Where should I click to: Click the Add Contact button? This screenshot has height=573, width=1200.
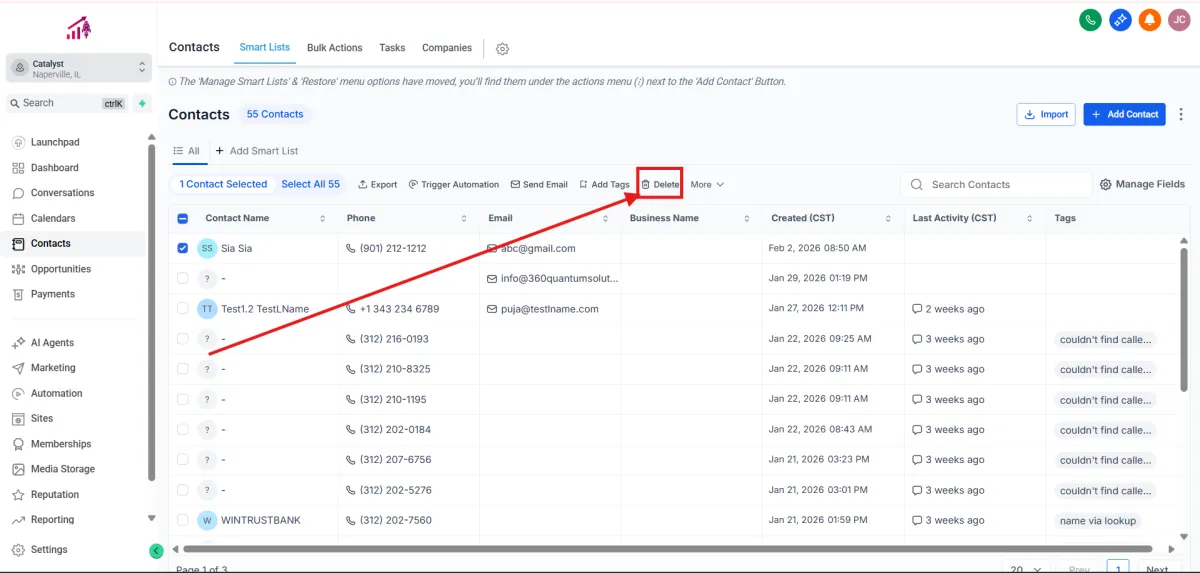[1126, 114]
